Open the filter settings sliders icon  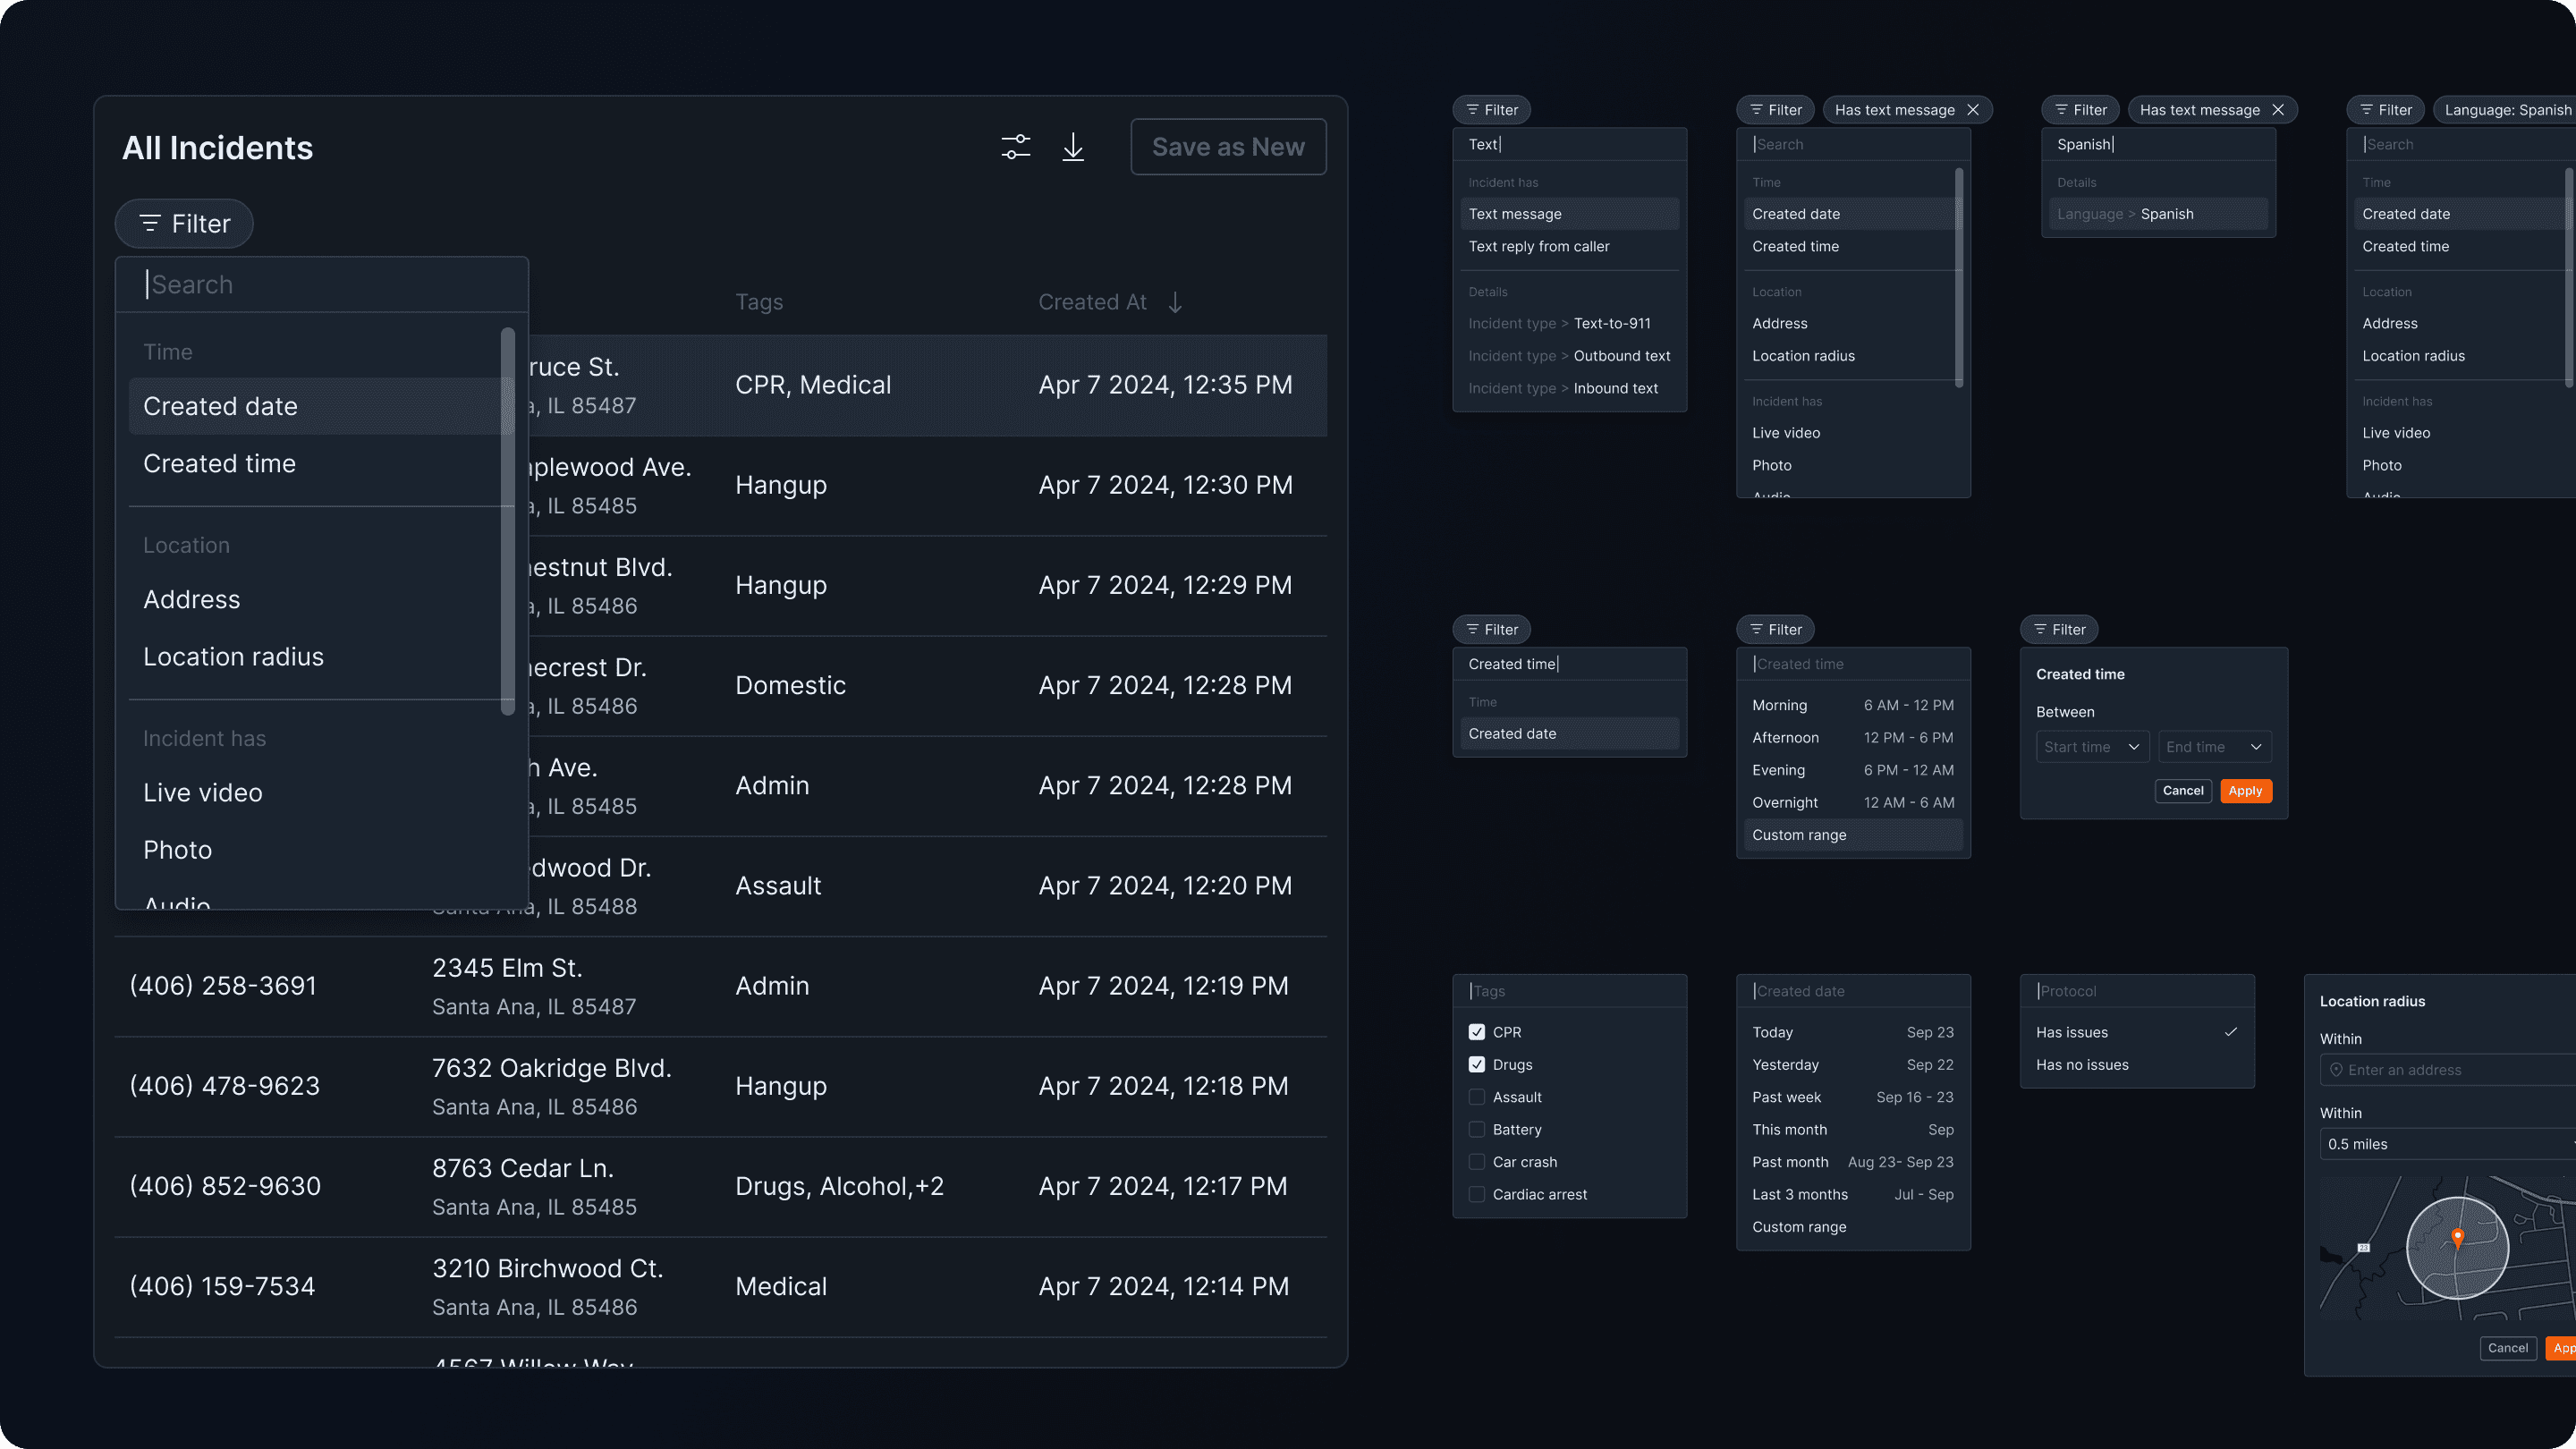tap(1015, 147)
